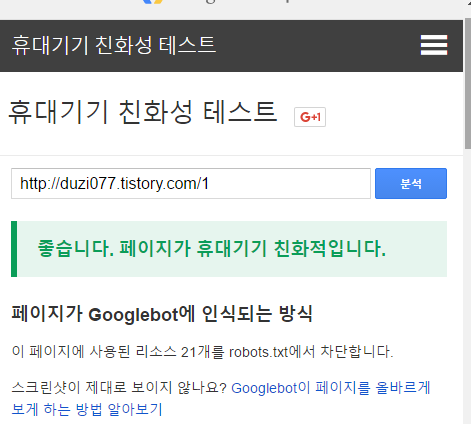Focus the URL input field
The width and height of the screenshot is (471, 424).
click(x=191, y=183)
